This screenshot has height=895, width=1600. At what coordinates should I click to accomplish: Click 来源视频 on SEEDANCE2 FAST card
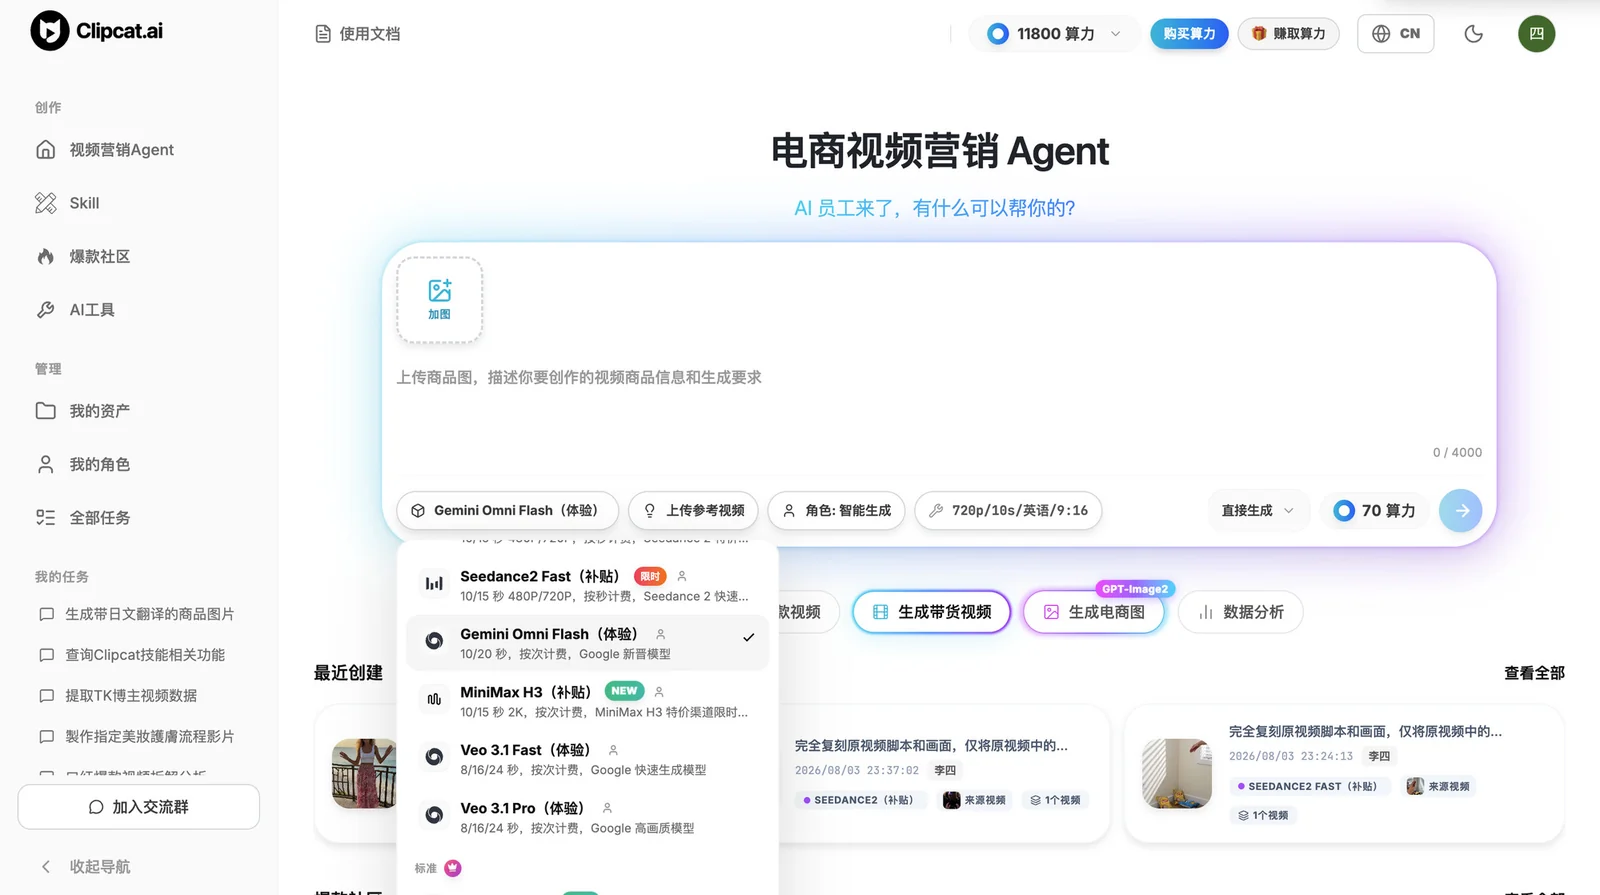(1439, 786)
